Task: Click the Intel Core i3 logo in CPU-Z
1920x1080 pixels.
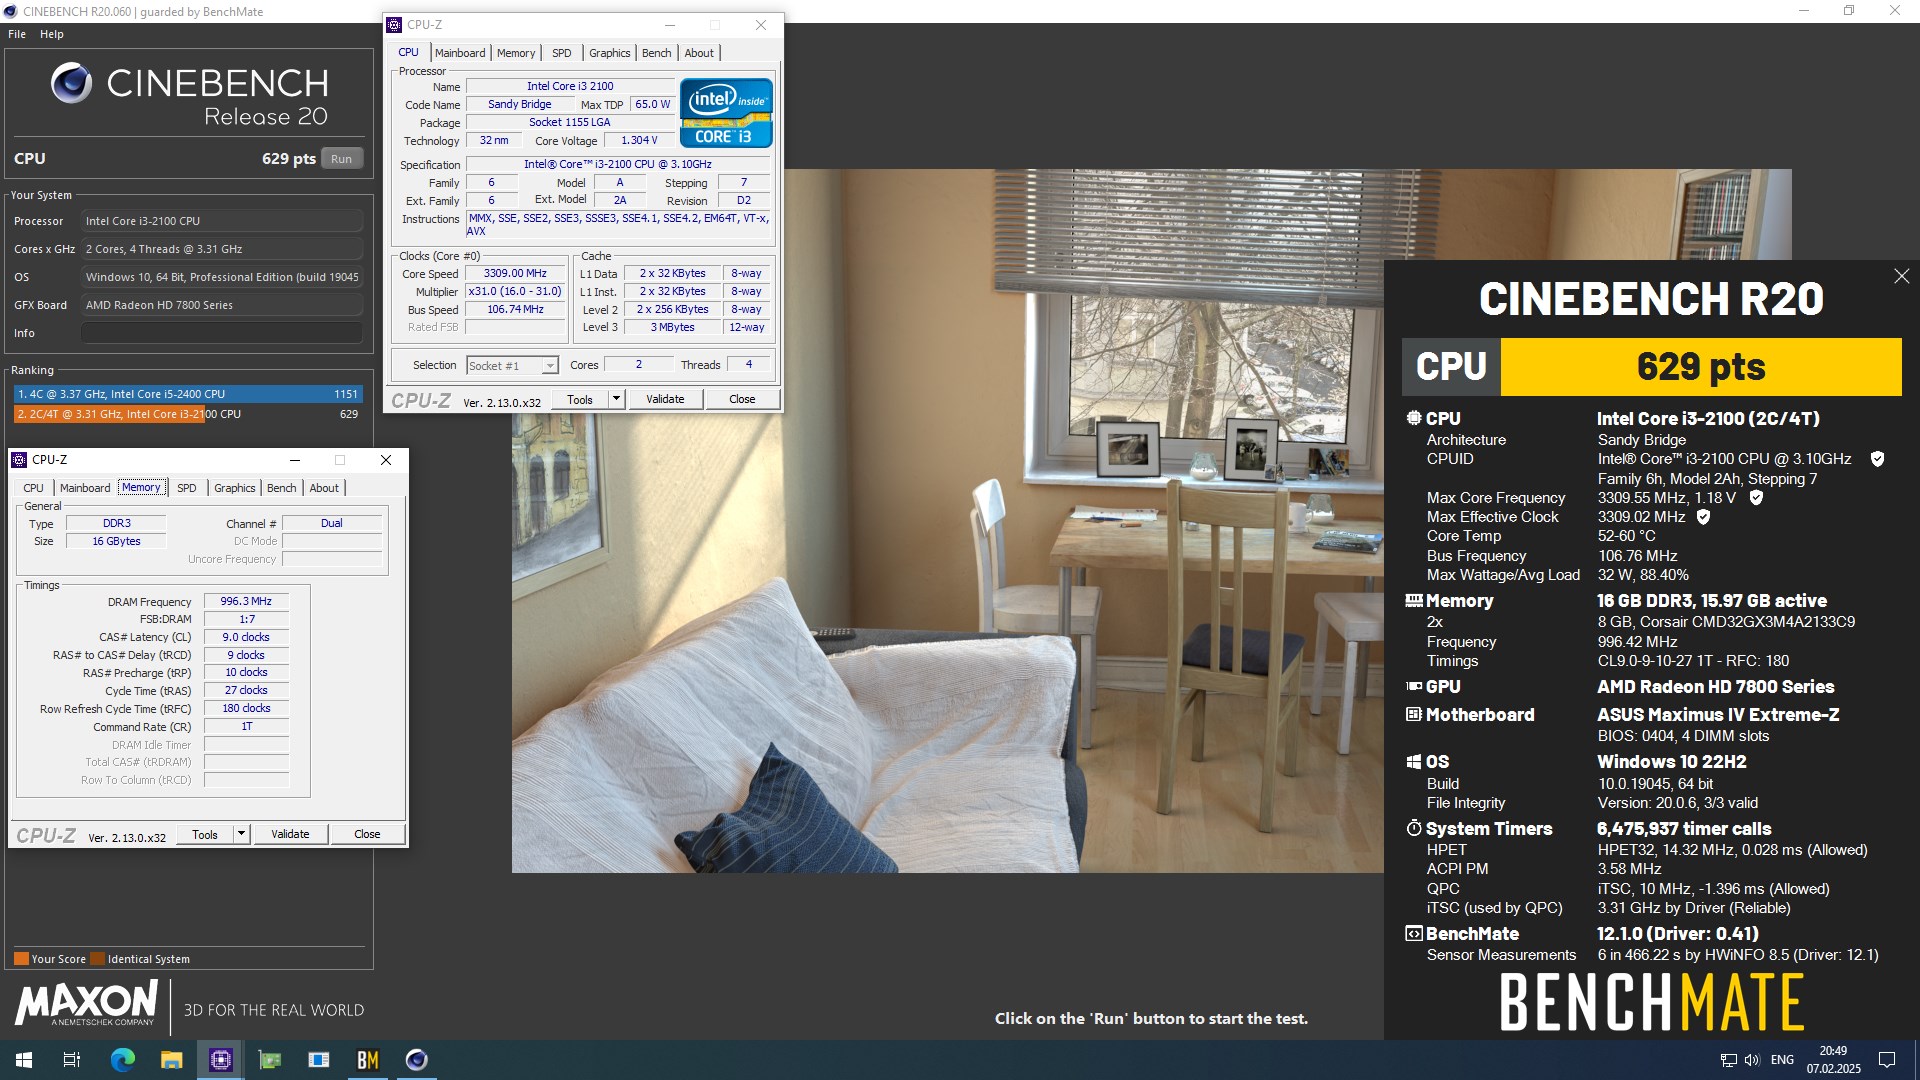Action: 726,113
